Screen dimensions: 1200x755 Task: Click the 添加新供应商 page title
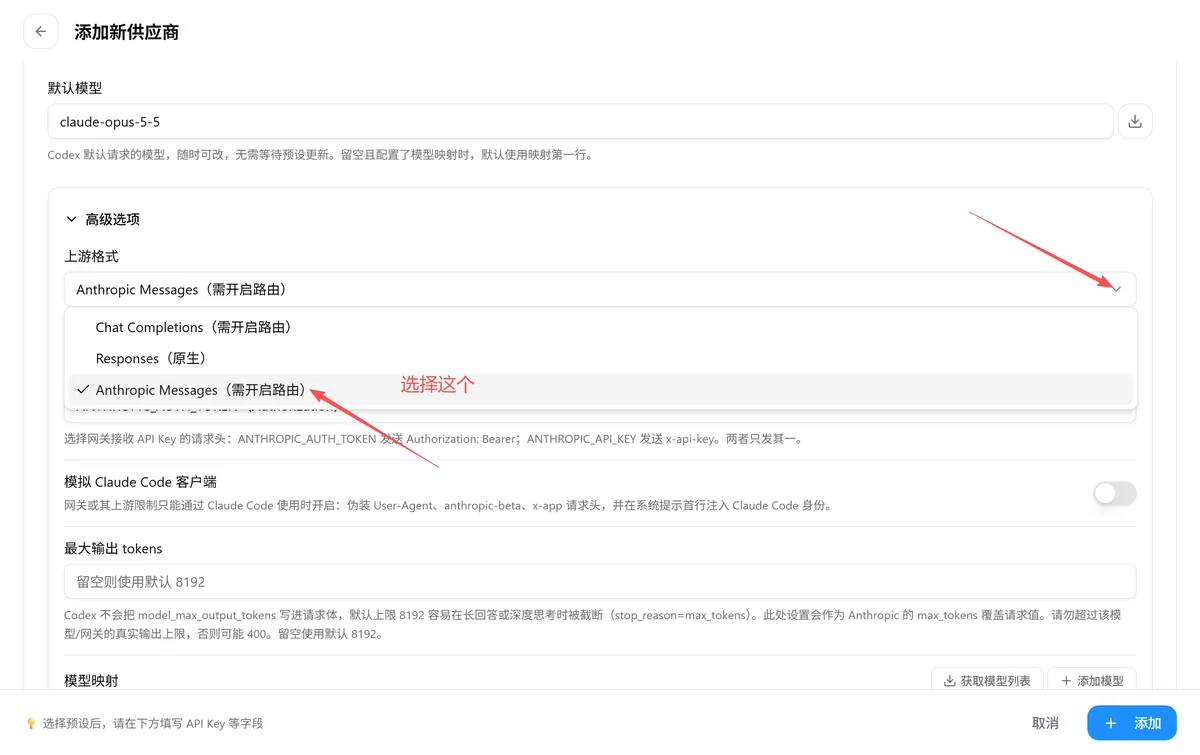click(127, 32)
